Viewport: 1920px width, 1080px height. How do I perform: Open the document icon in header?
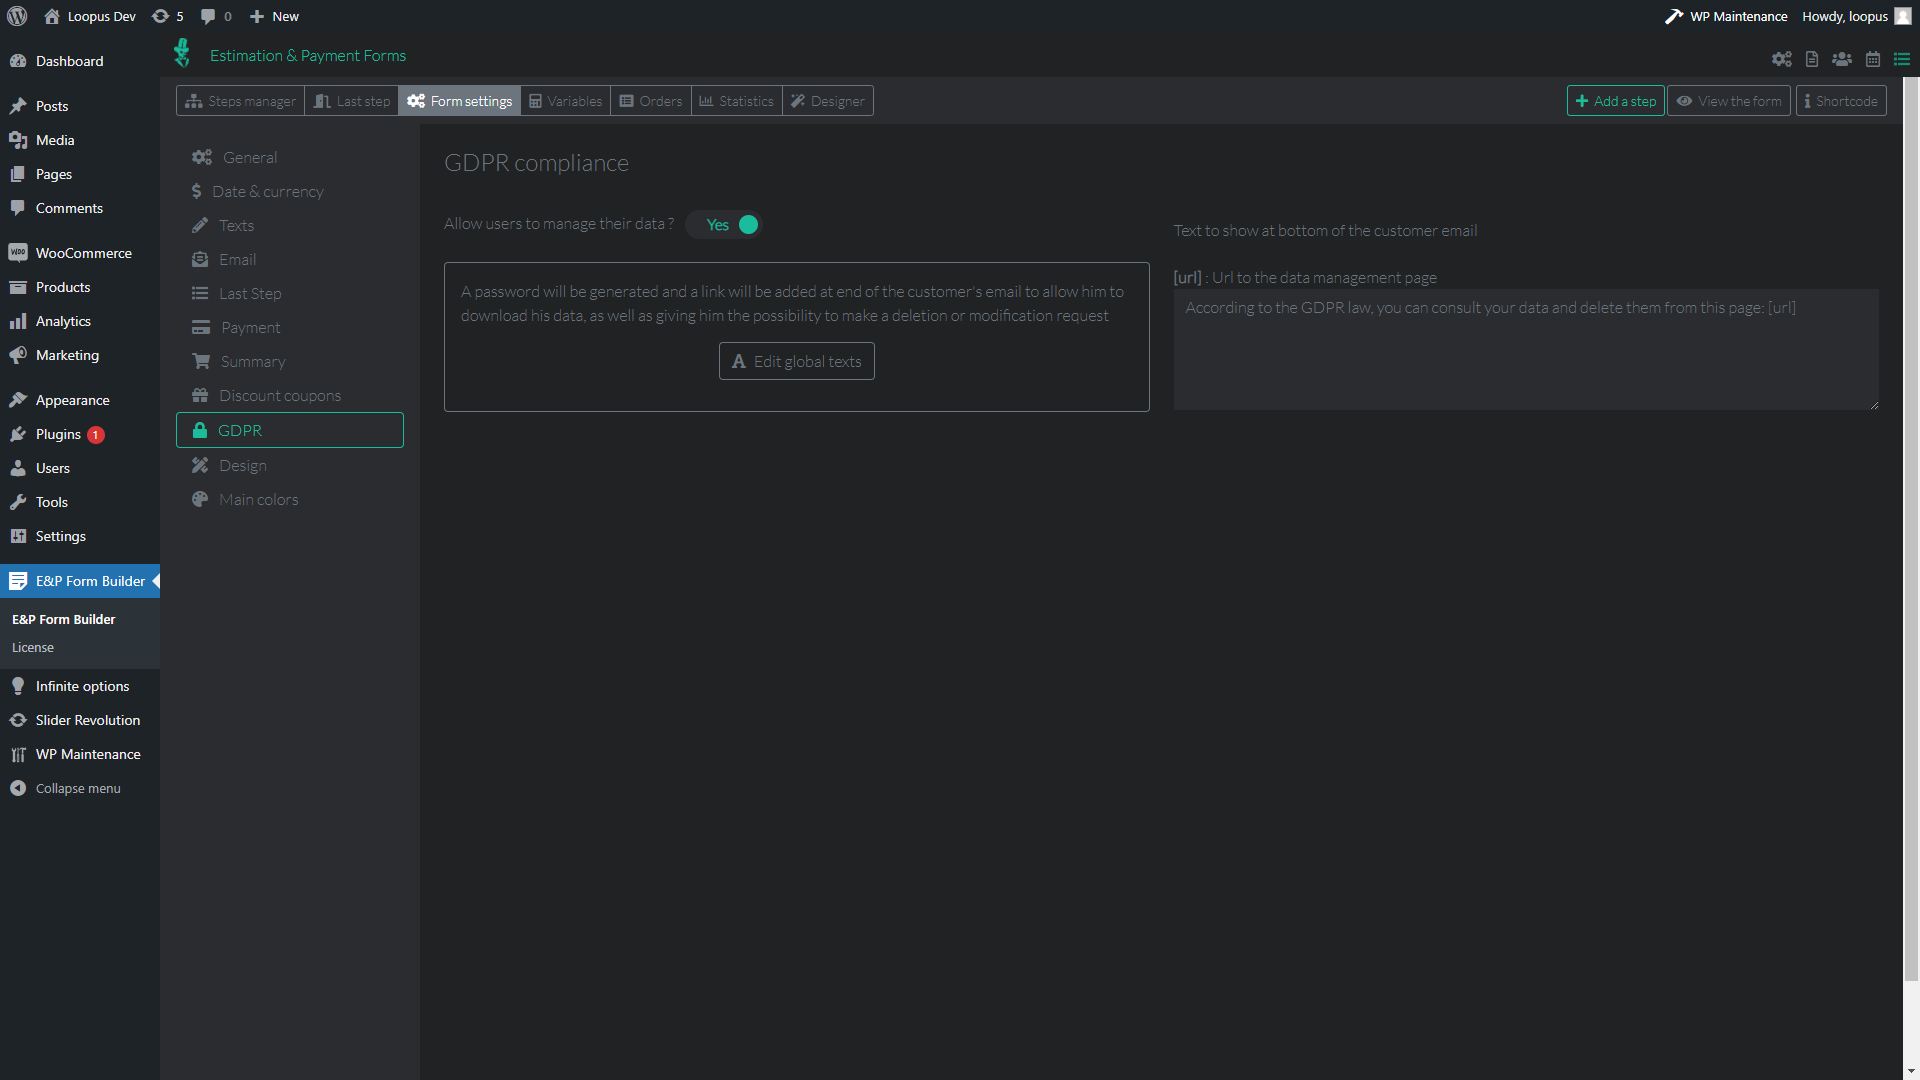[x=1812, y=59]
